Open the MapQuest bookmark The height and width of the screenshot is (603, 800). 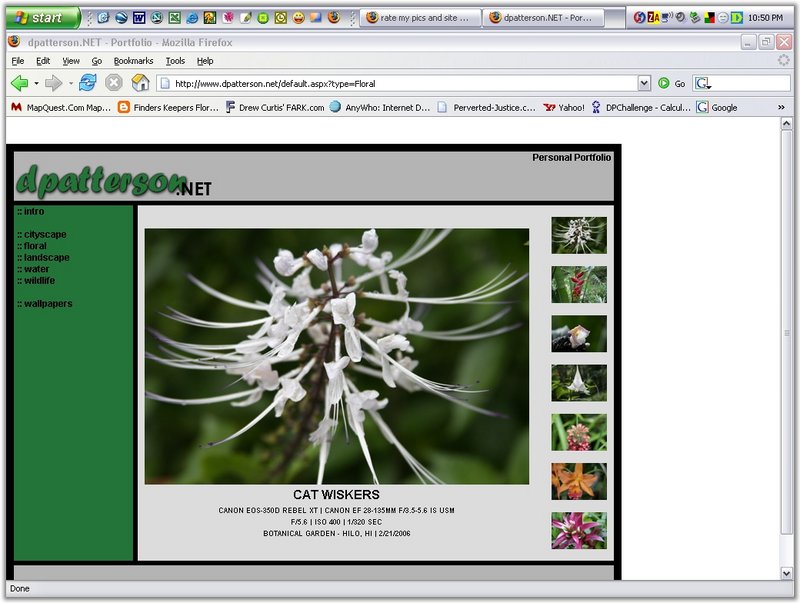(61, 108)
